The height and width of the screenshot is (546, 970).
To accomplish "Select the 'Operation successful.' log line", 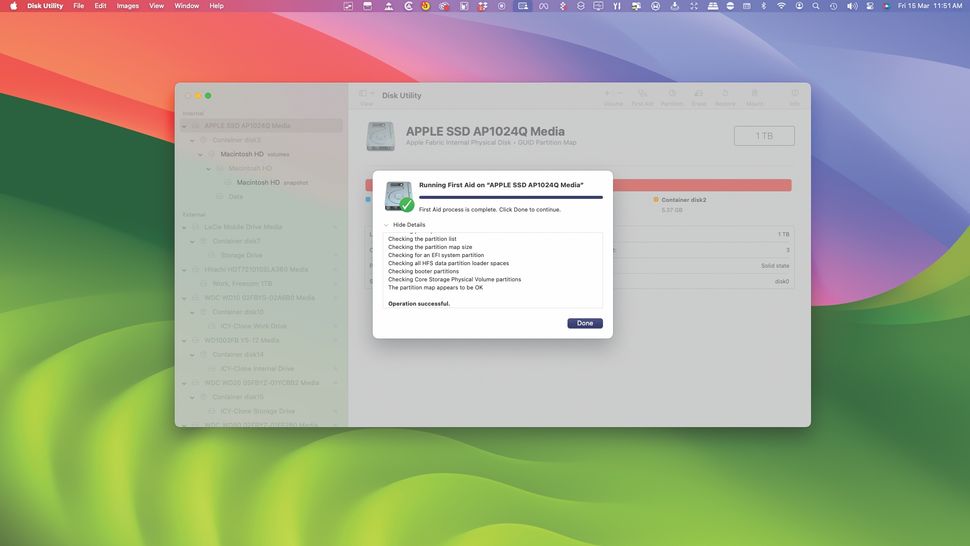I will tap(419, 304).
